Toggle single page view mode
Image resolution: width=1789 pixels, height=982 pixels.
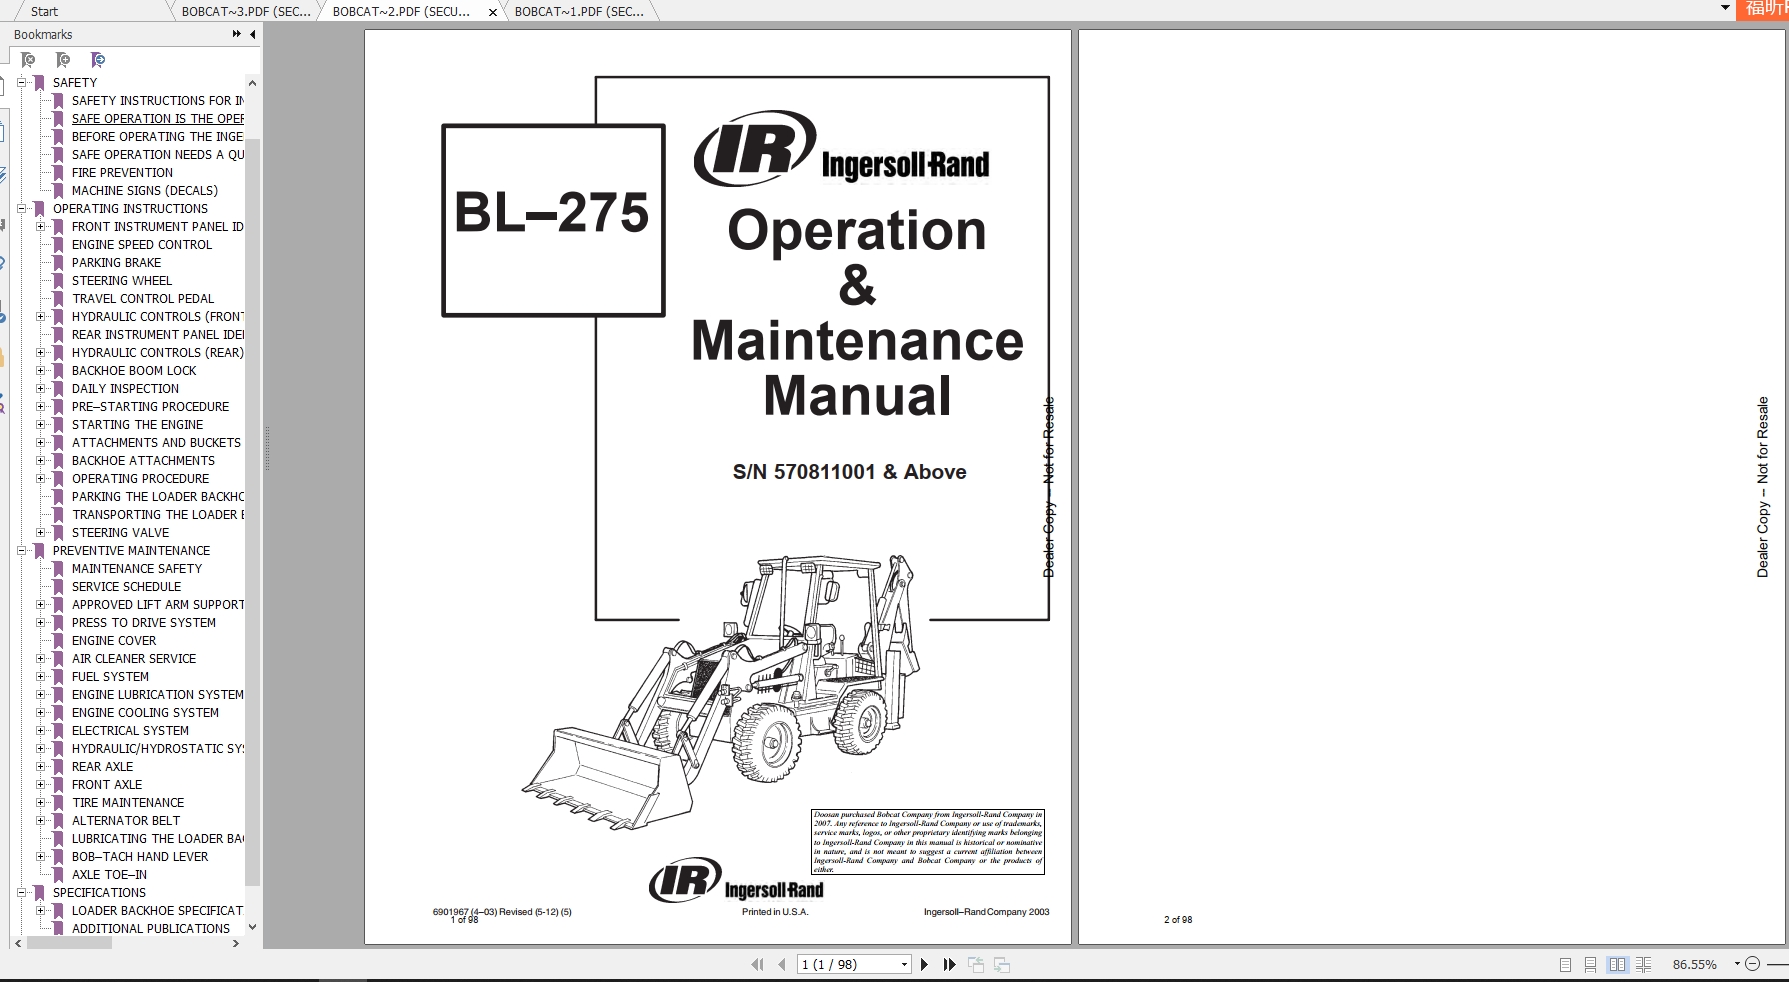click(1566, 965)
